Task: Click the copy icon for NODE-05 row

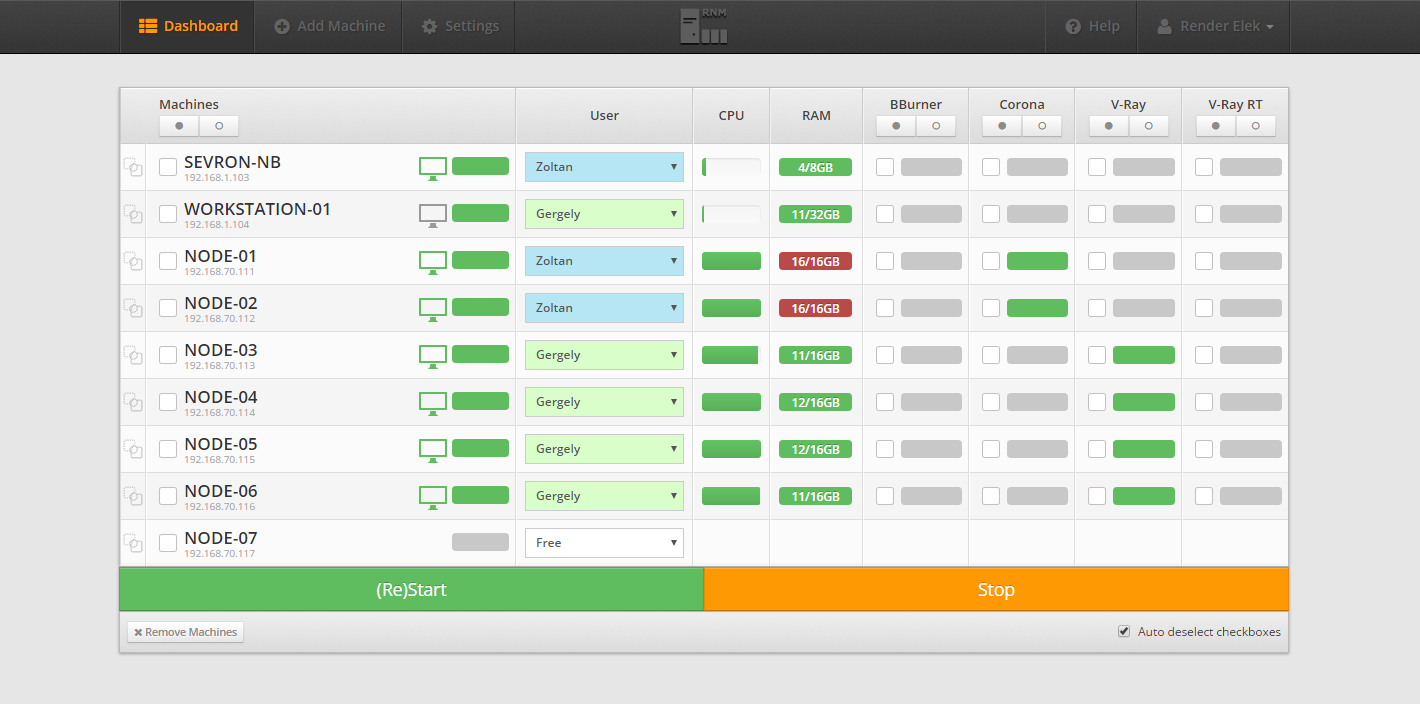Action: 133,449
